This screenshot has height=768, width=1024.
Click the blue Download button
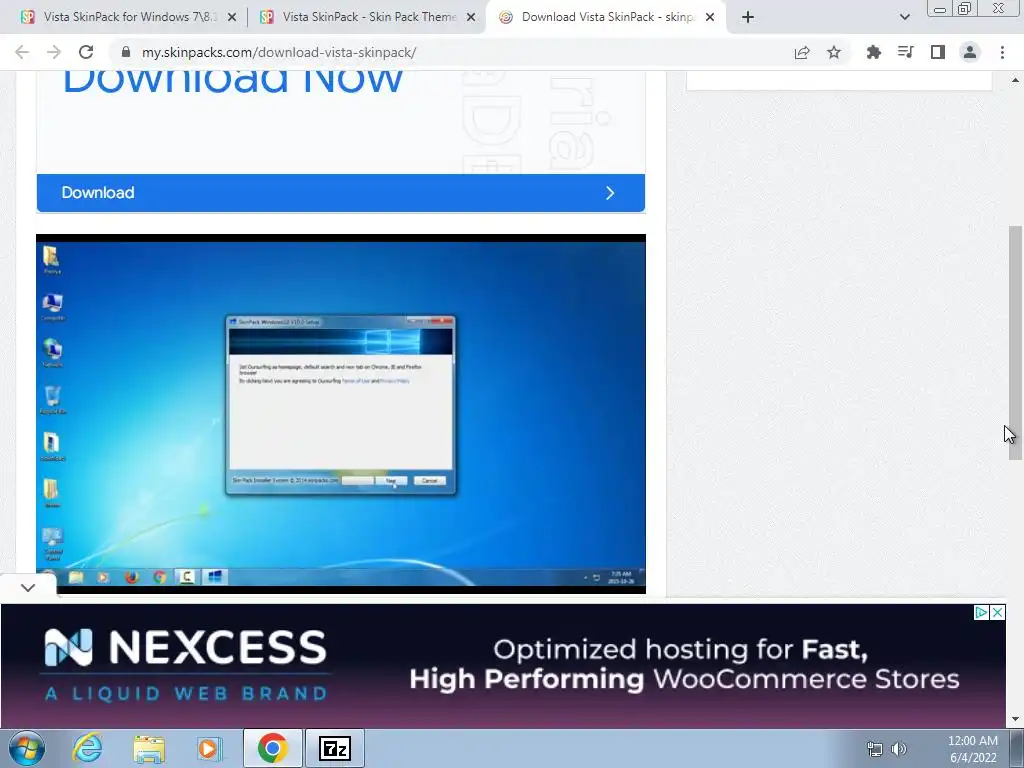[341, 193]
